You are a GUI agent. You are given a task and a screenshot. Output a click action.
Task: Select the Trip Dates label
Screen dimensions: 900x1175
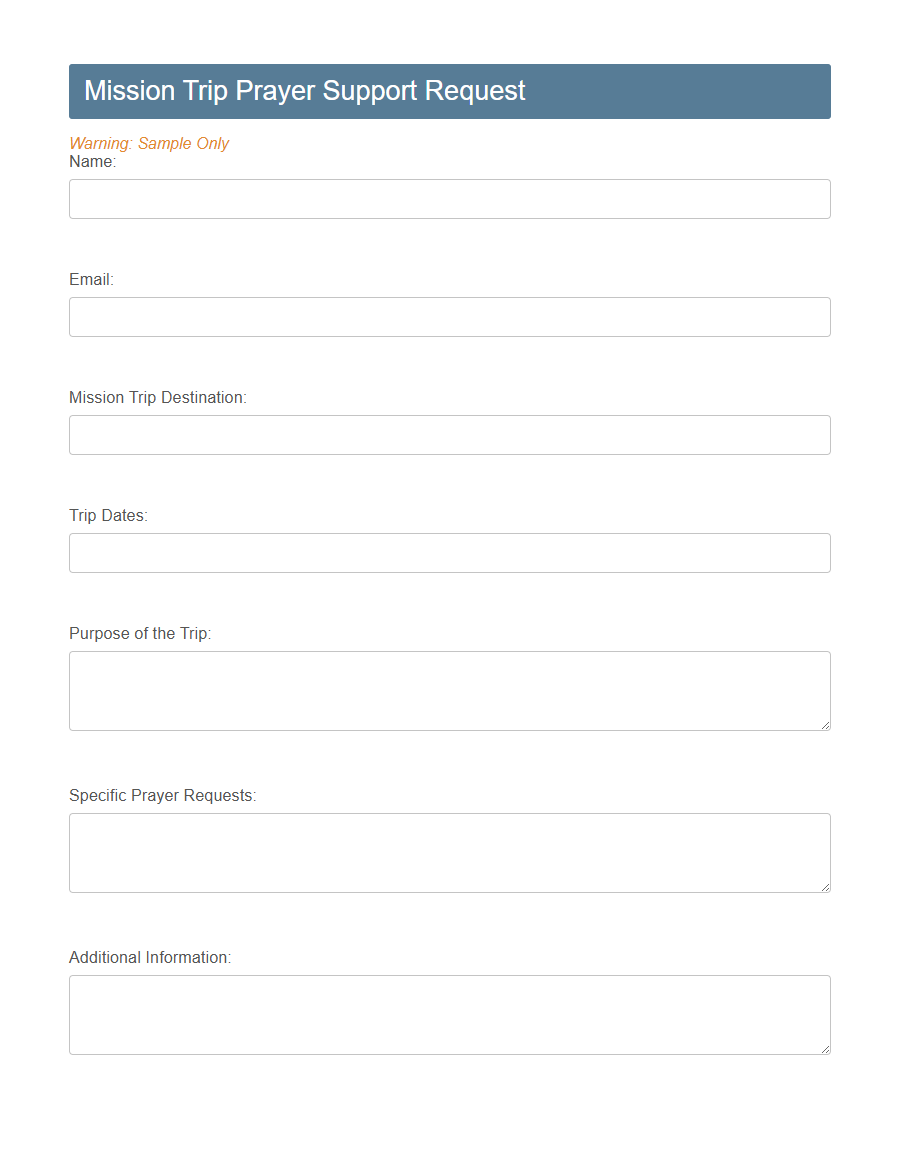tap(108, 515)
